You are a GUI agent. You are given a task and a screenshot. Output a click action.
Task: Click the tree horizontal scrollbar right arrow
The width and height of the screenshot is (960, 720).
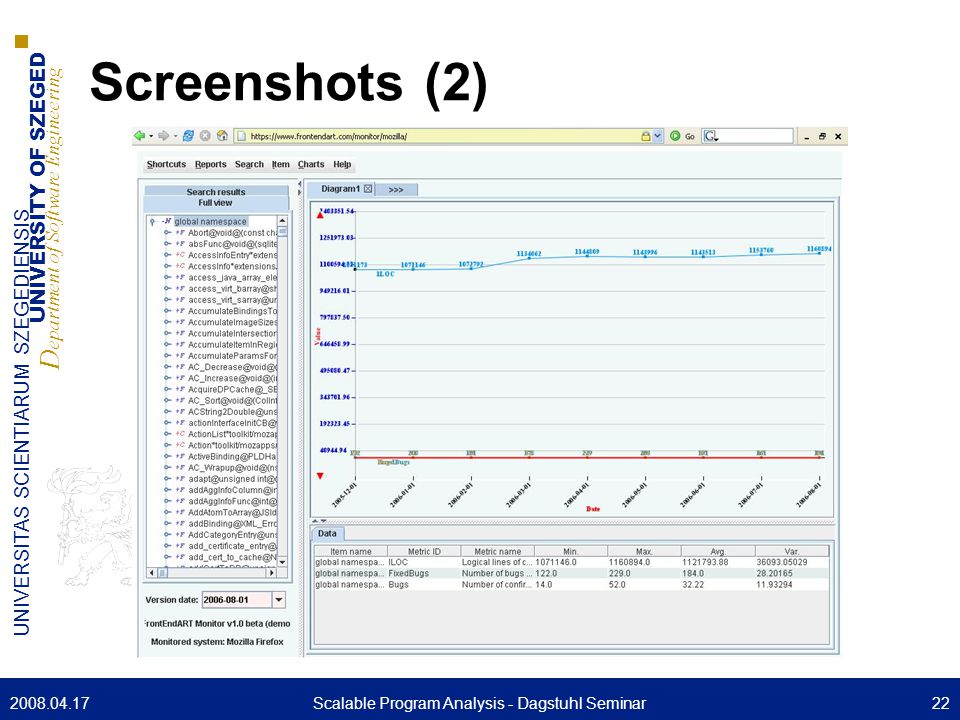[272, 573]
